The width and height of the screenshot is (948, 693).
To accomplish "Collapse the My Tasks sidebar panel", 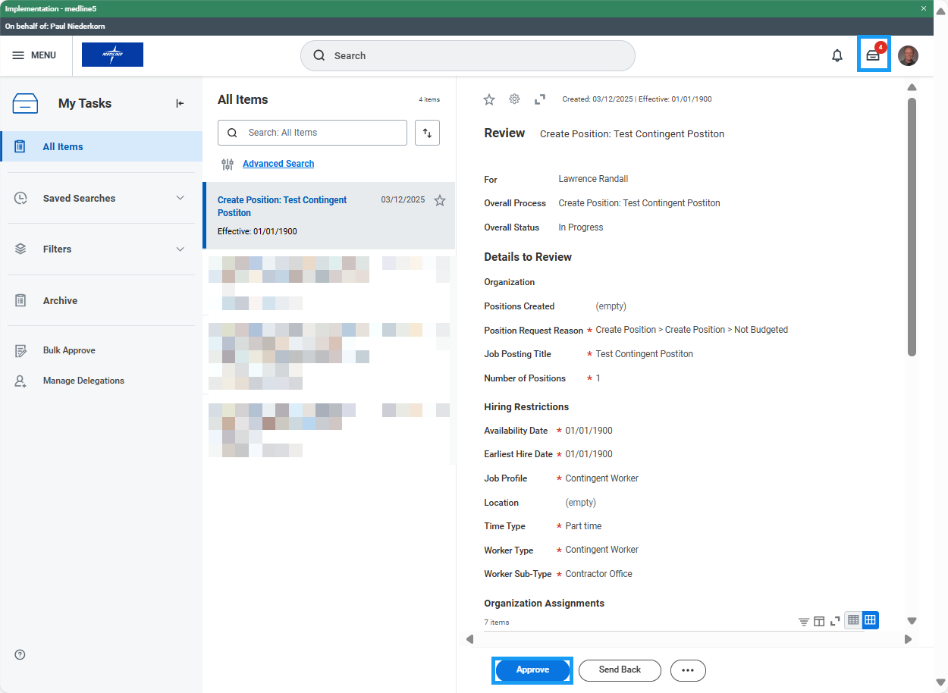I will click(180, 102).
